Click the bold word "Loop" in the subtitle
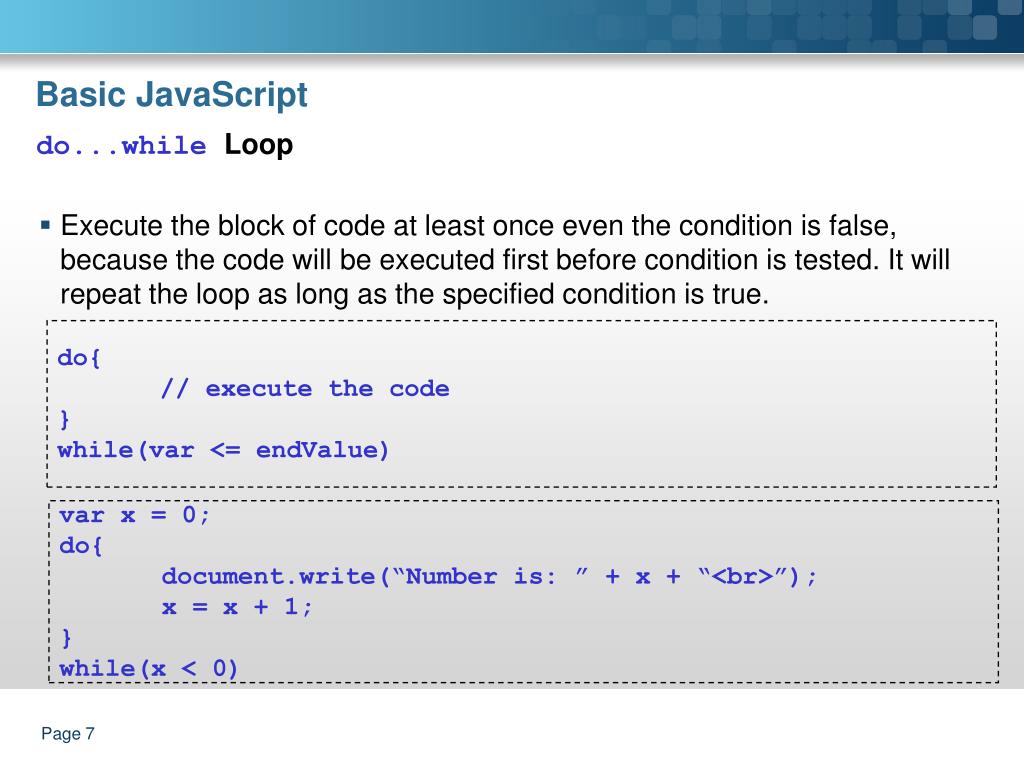The width and height of the screenshot is (1024, 768). coord(259,145)
